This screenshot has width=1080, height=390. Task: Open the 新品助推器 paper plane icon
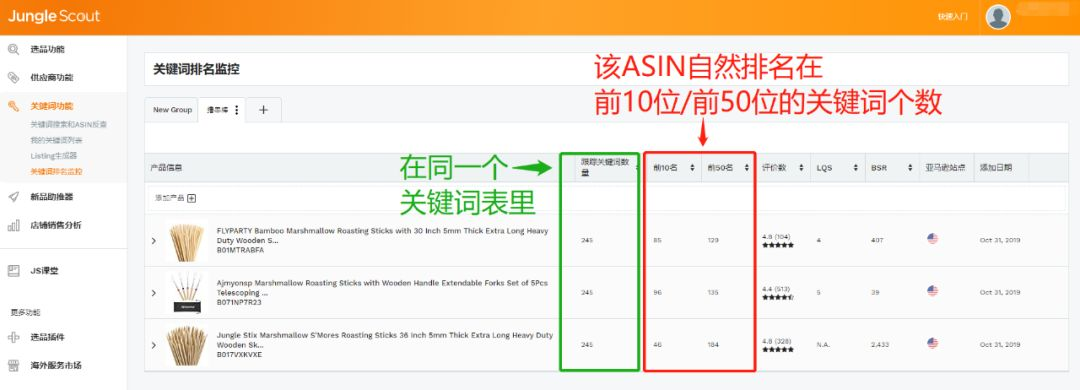pyautogui.click(x=14, y=197)
